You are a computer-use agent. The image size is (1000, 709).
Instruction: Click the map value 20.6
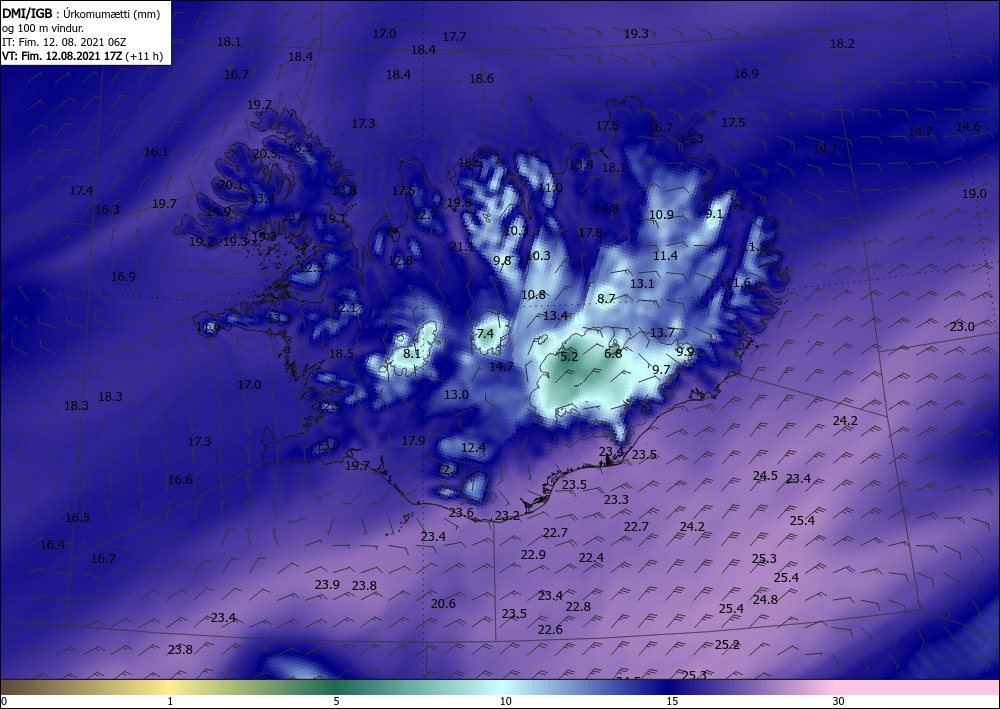(x=443, y=604)
